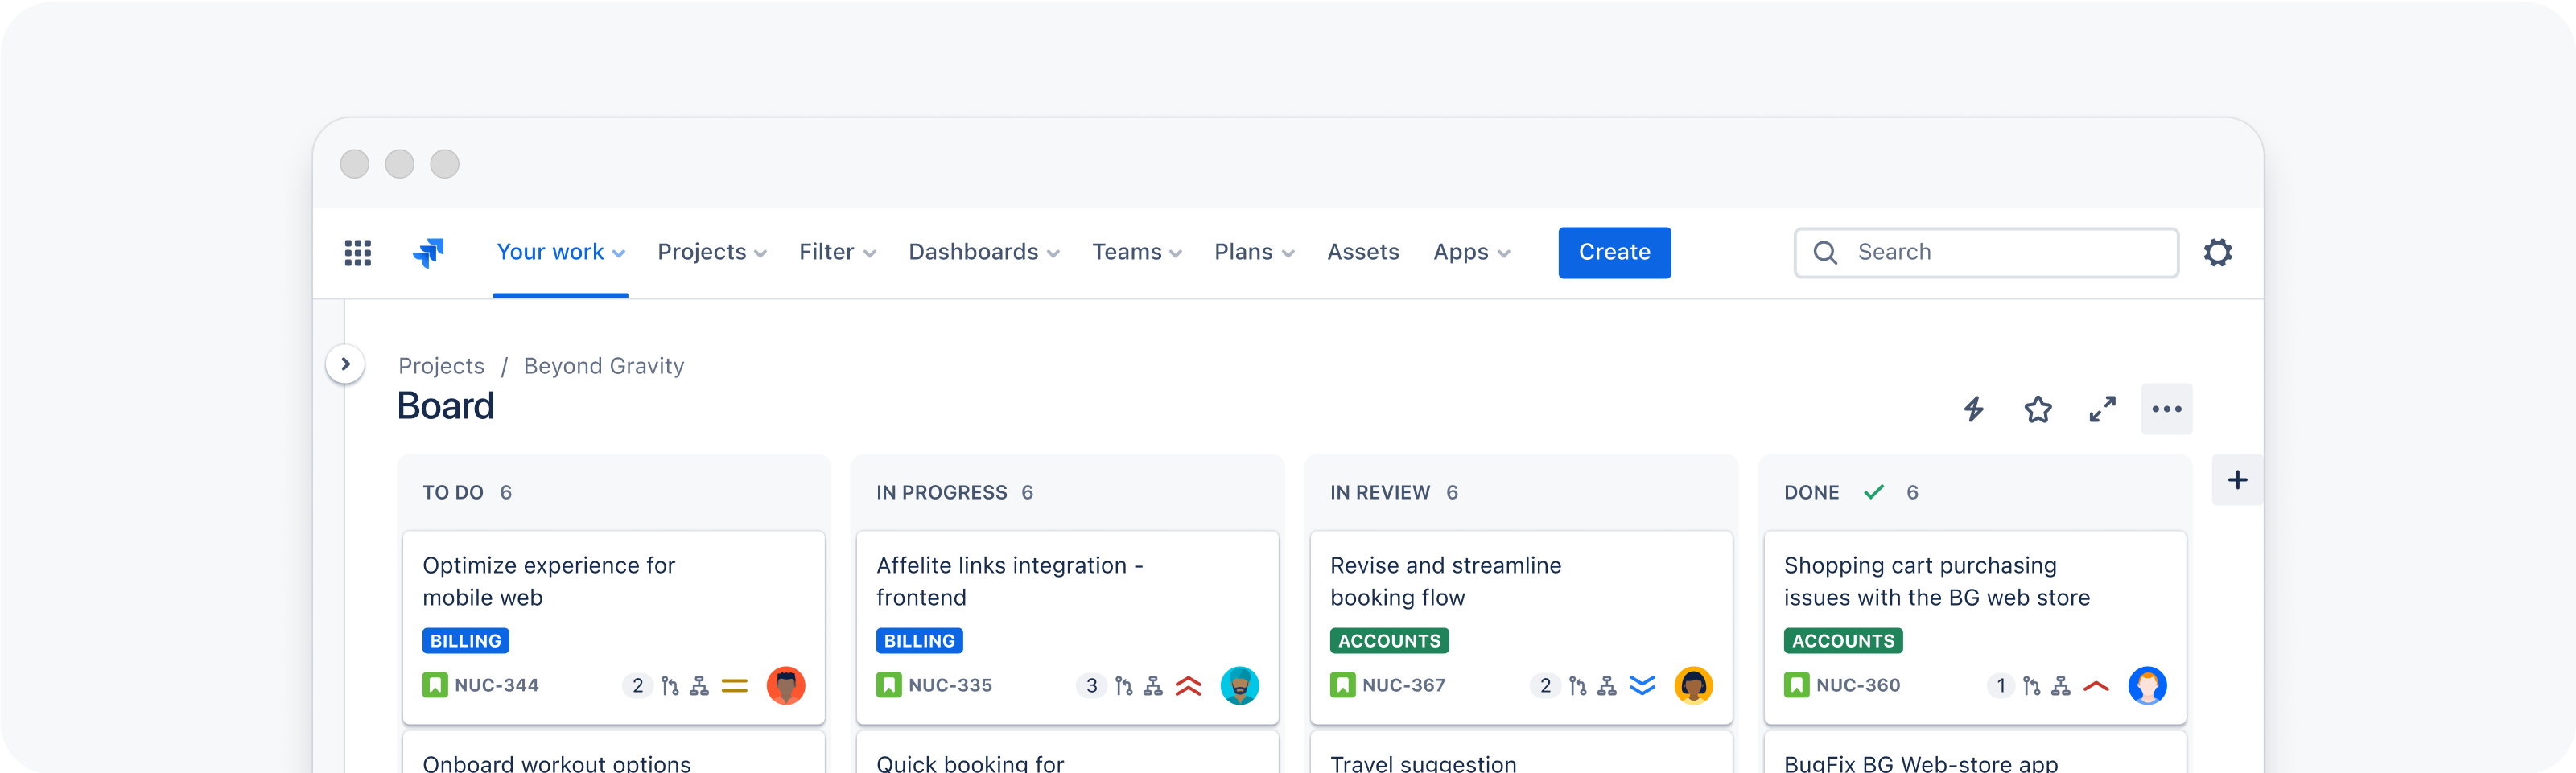Click into the Search field
Viewport: 2576px width, 773px height.
(x=1986, y=252)
